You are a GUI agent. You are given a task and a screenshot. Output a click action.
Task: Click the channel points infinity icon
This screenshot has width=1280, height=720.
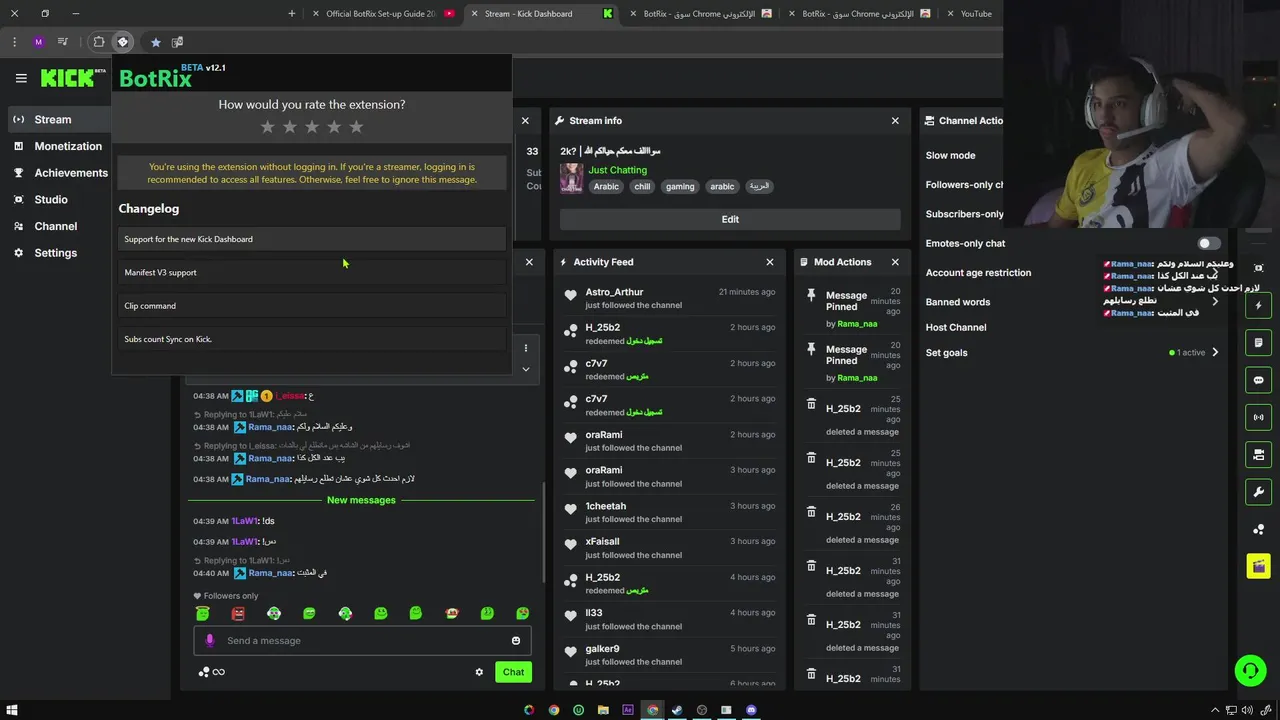(x=212, y=672)
